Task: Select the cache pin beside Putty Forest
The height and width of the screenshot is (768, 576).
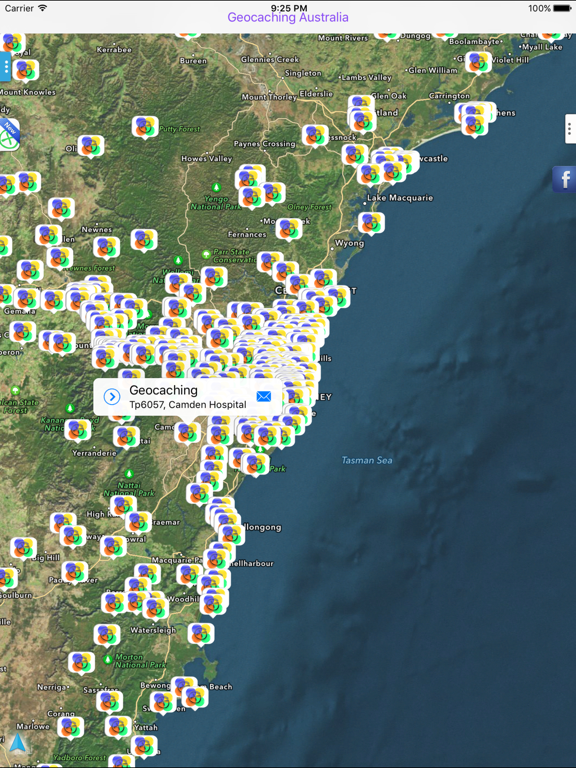Action: click(145, 127)
